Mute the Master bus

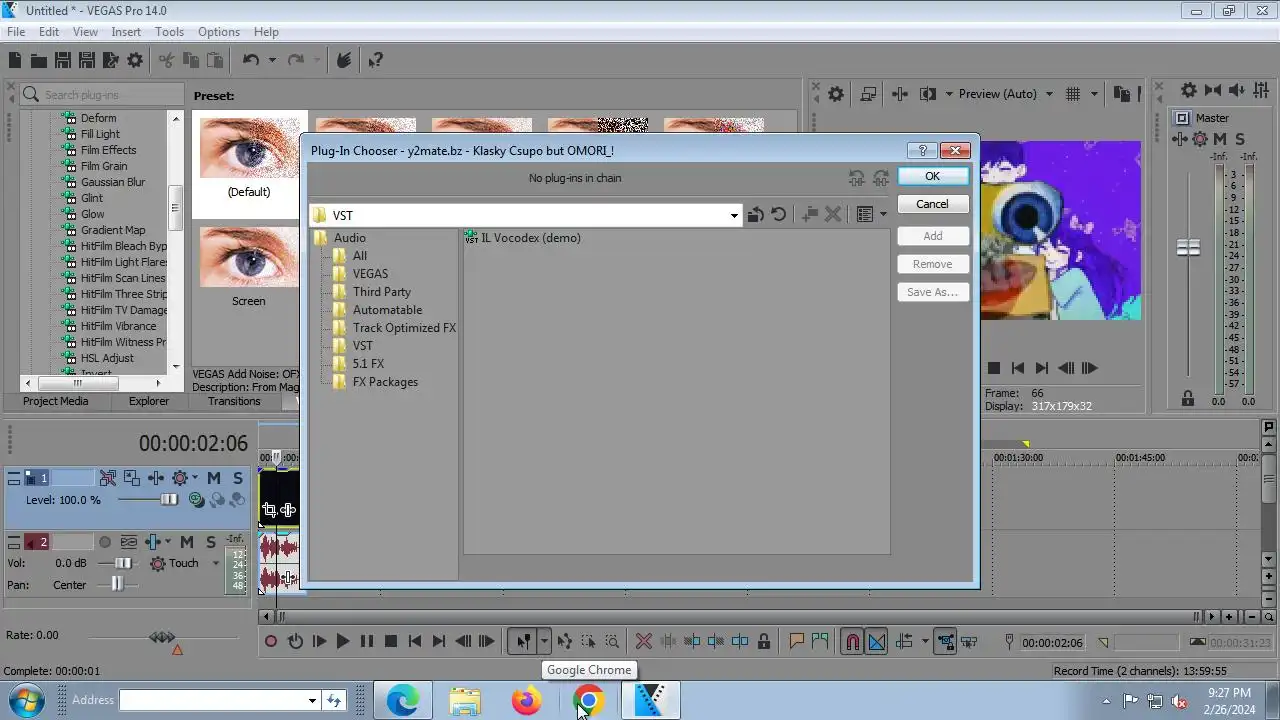(1221, 139)
